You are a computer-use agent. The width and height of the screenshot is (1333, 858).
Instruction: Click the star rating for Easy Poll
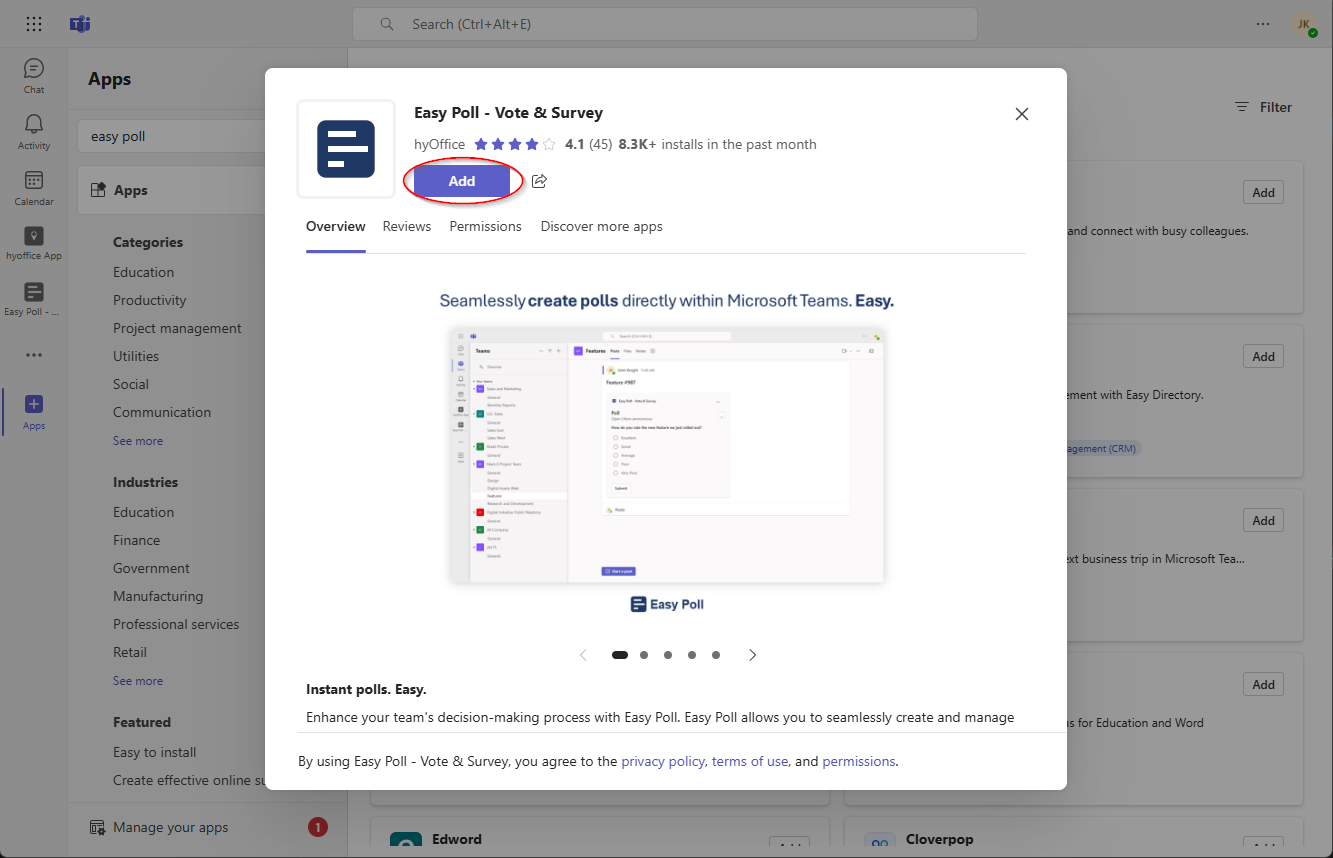click(x=514, y=144)
